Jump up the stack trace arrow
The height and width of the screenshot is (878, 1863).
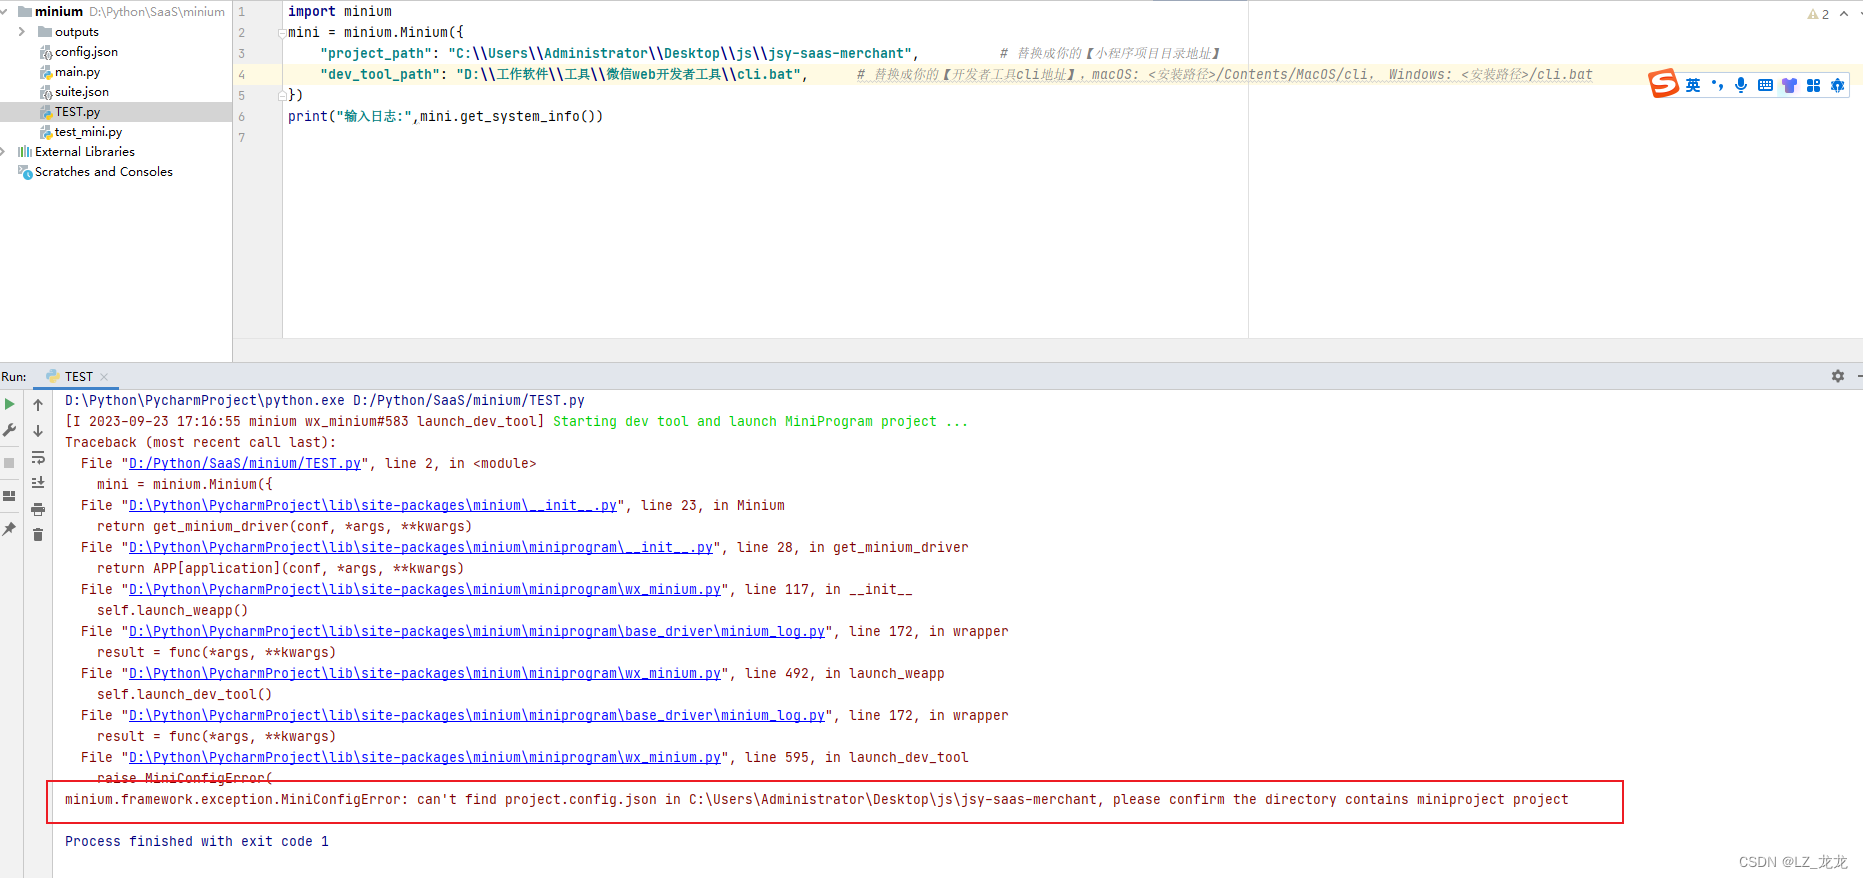tap(38, 405)
